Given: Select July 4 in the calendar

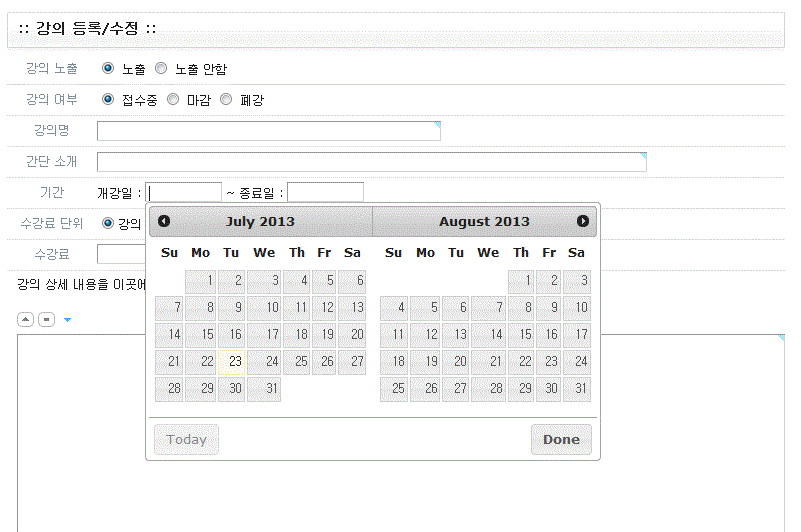Looking at the screenshot, I should pos(297,281).
